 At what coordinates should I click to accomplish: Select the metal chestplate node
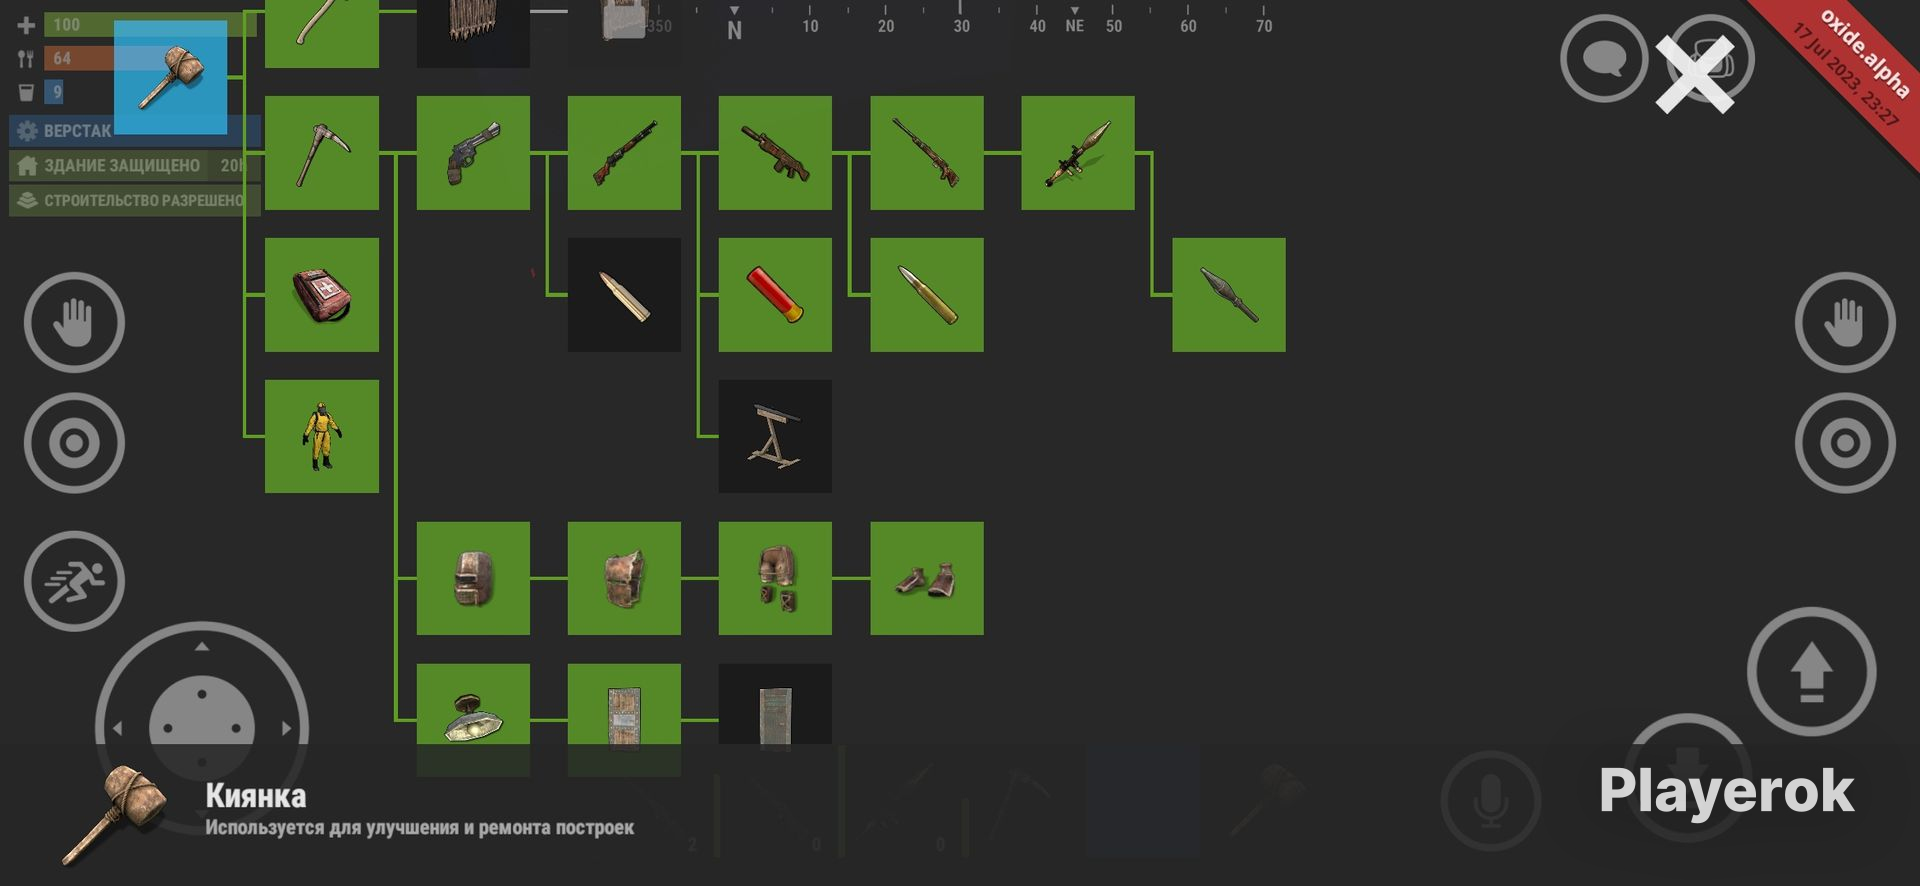pos(624,578)
